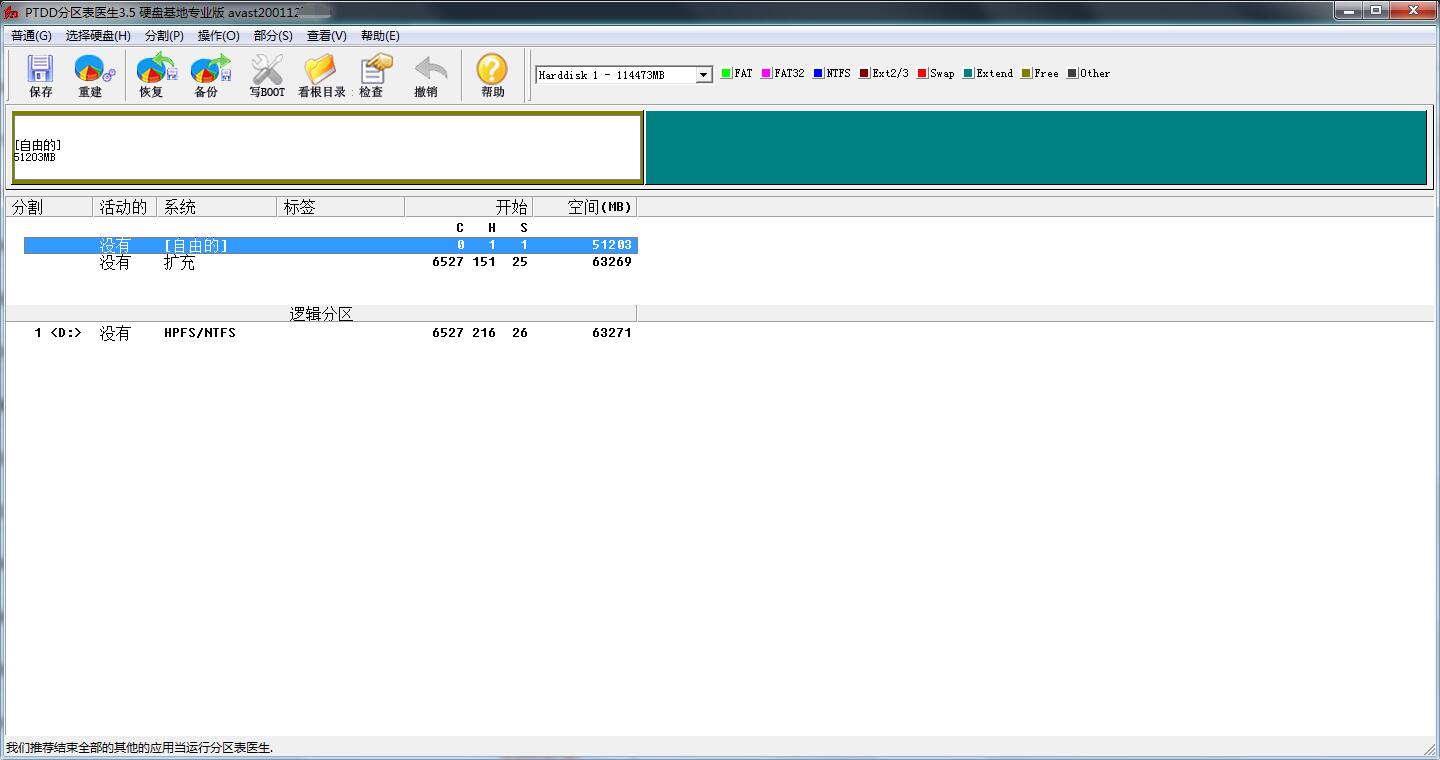Screen dimensions: 1440x760
Task: Click the 1 <D:> partition label
Action: [x=58, y=333]
